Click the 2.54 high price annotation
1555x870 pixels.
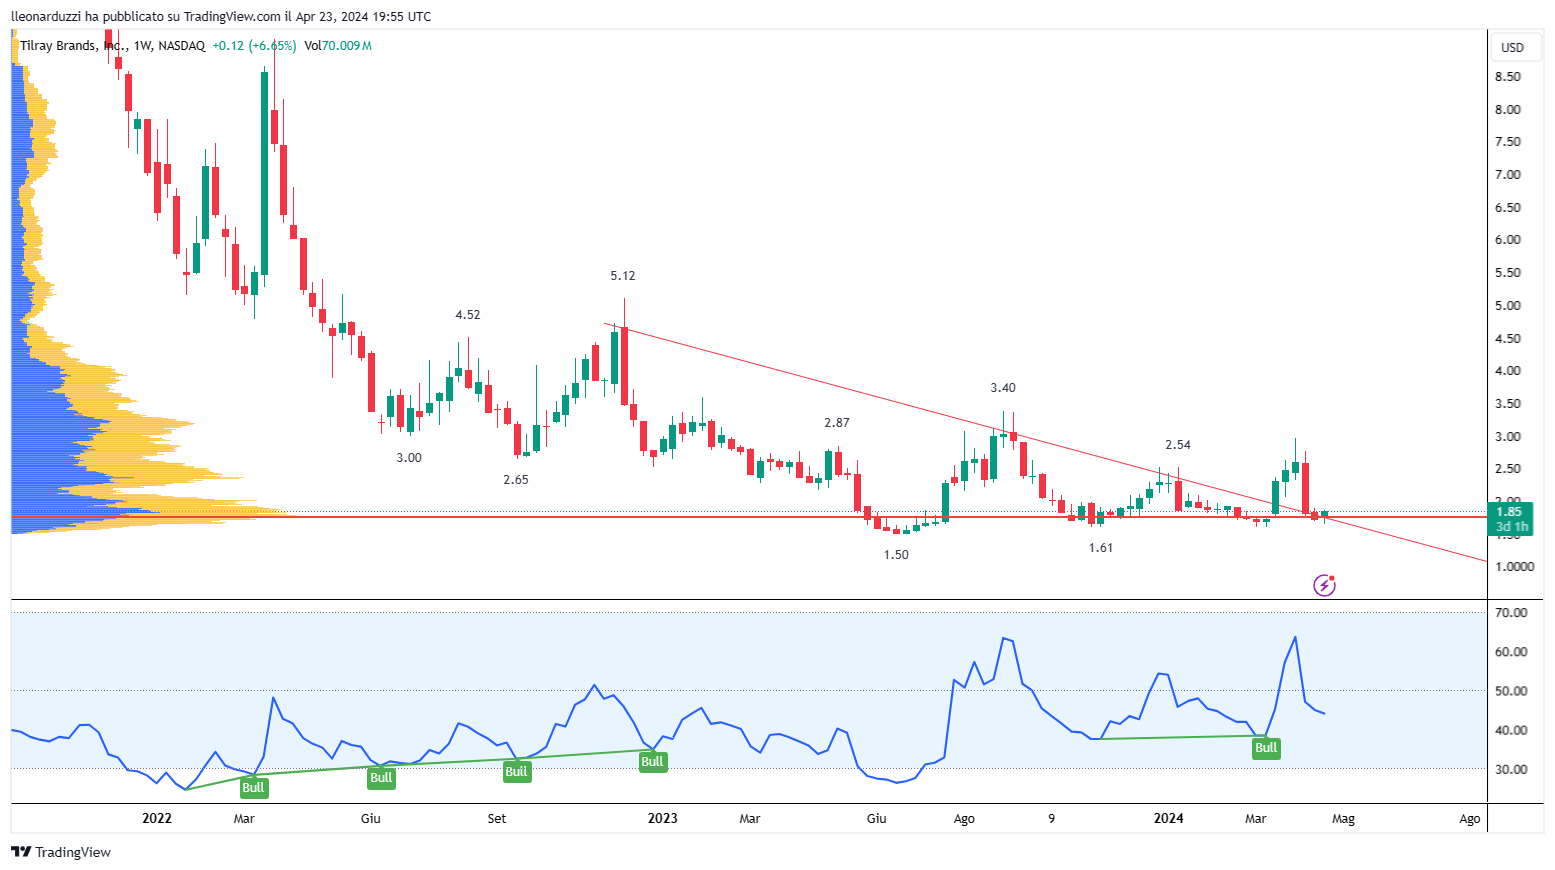pyautogui.click(x=1178, y=445)
